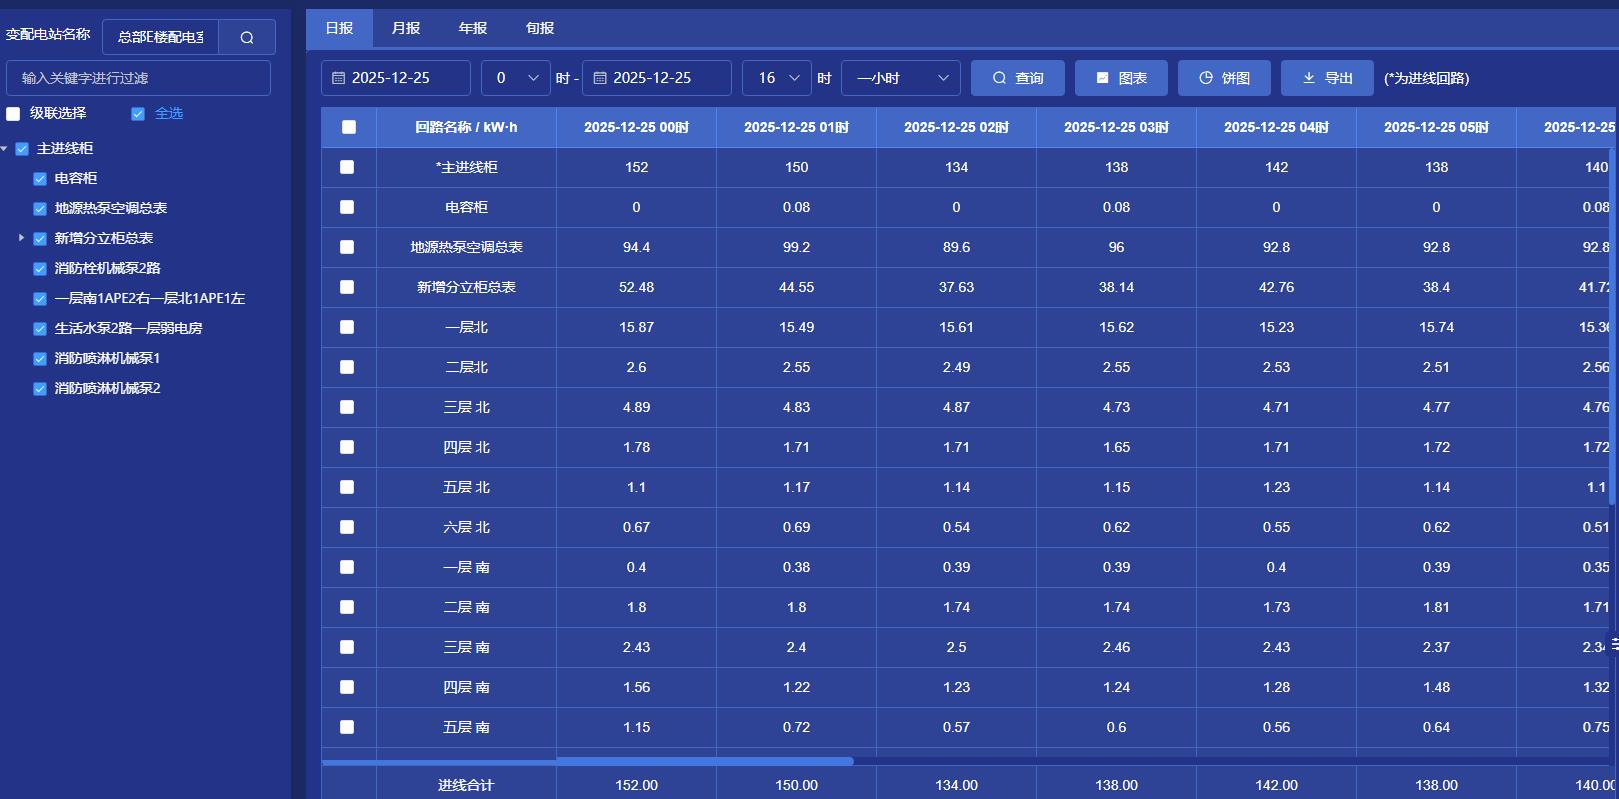Image resolution: width=1619 pixels, height=799 pixels.
Task: Focus the 输入关键字进行过滤 filter input
Action: pos(138,78)
